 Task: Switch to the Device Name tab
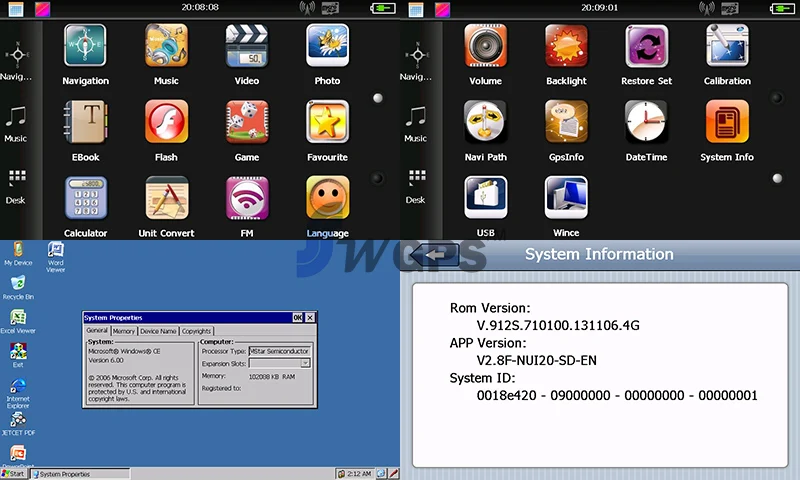[x=158, y=331]
